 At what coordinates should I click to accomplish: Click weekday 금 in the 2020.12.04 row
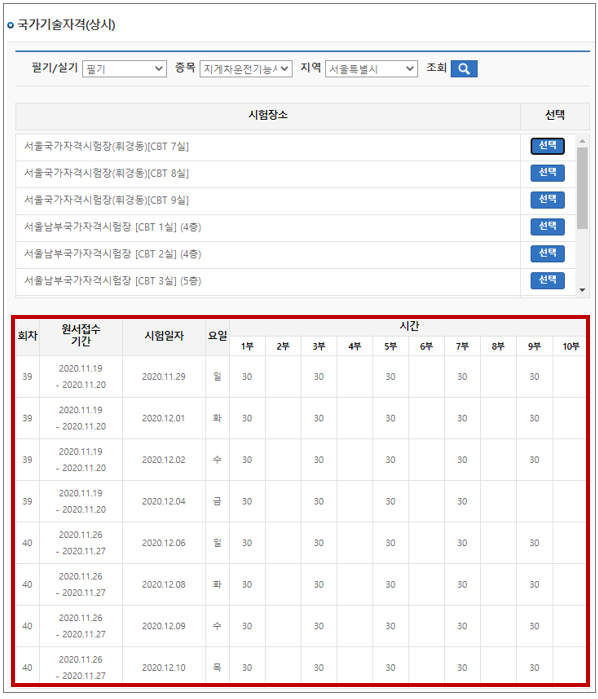[x=217, y=502]
